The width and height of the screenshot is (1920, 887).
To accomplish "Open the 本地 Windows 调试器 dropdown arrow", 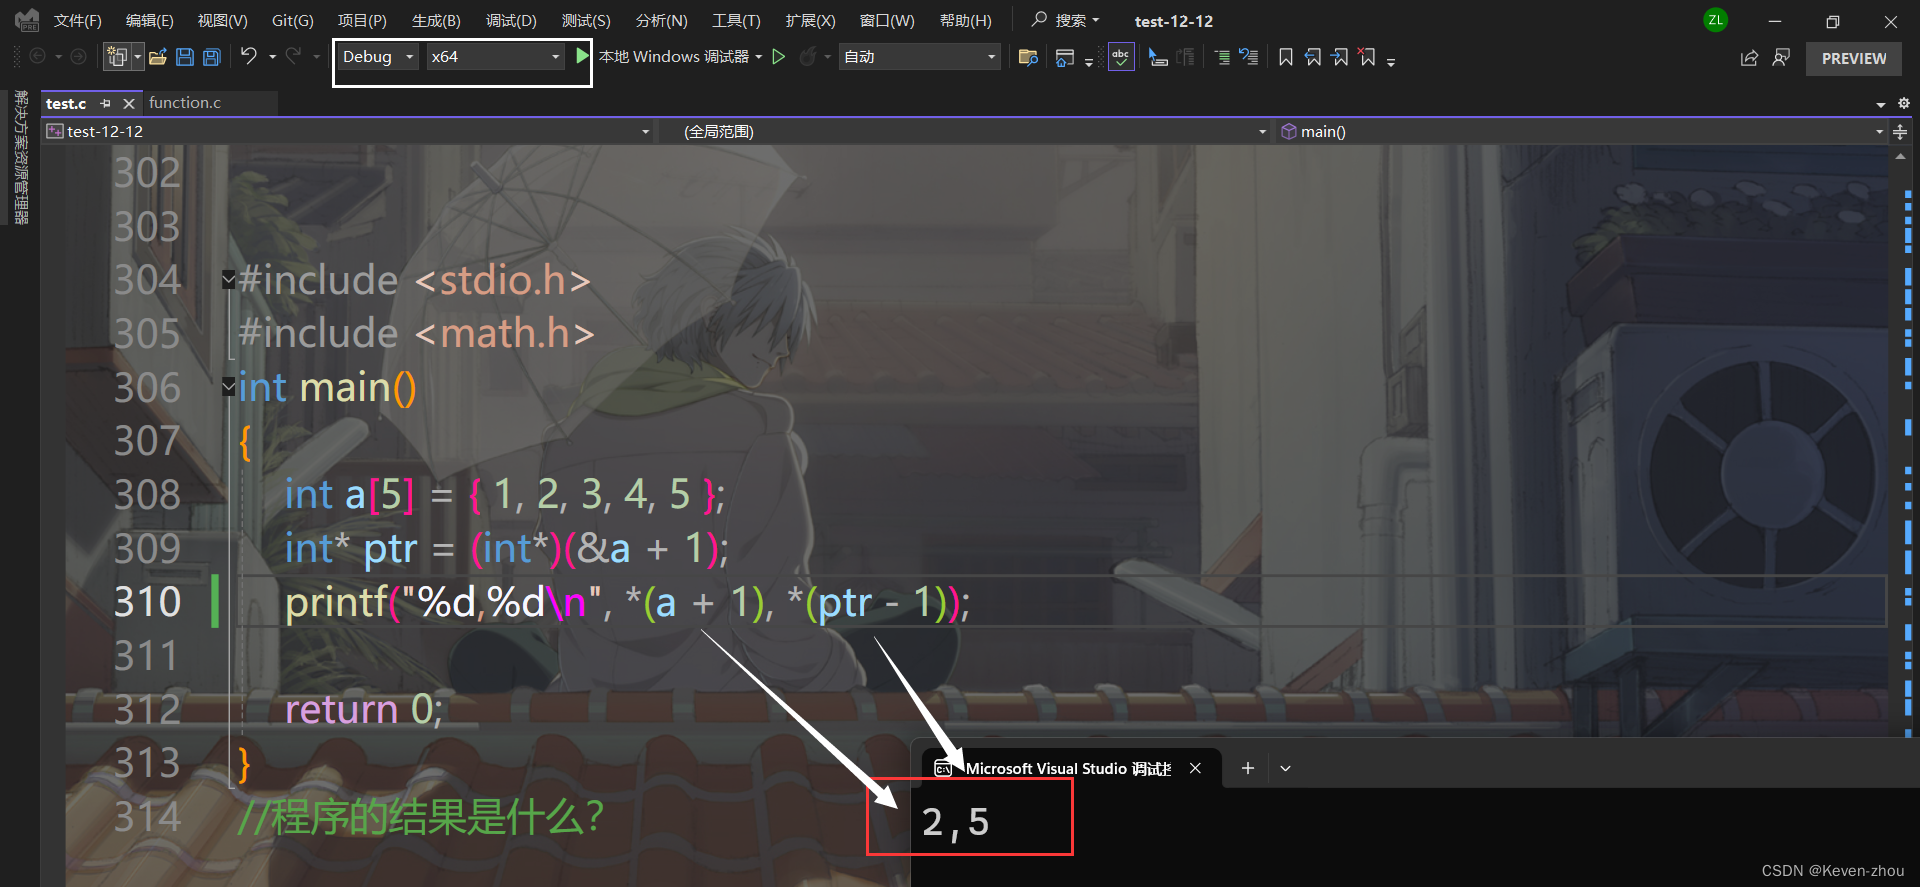I will pos(758,57).
